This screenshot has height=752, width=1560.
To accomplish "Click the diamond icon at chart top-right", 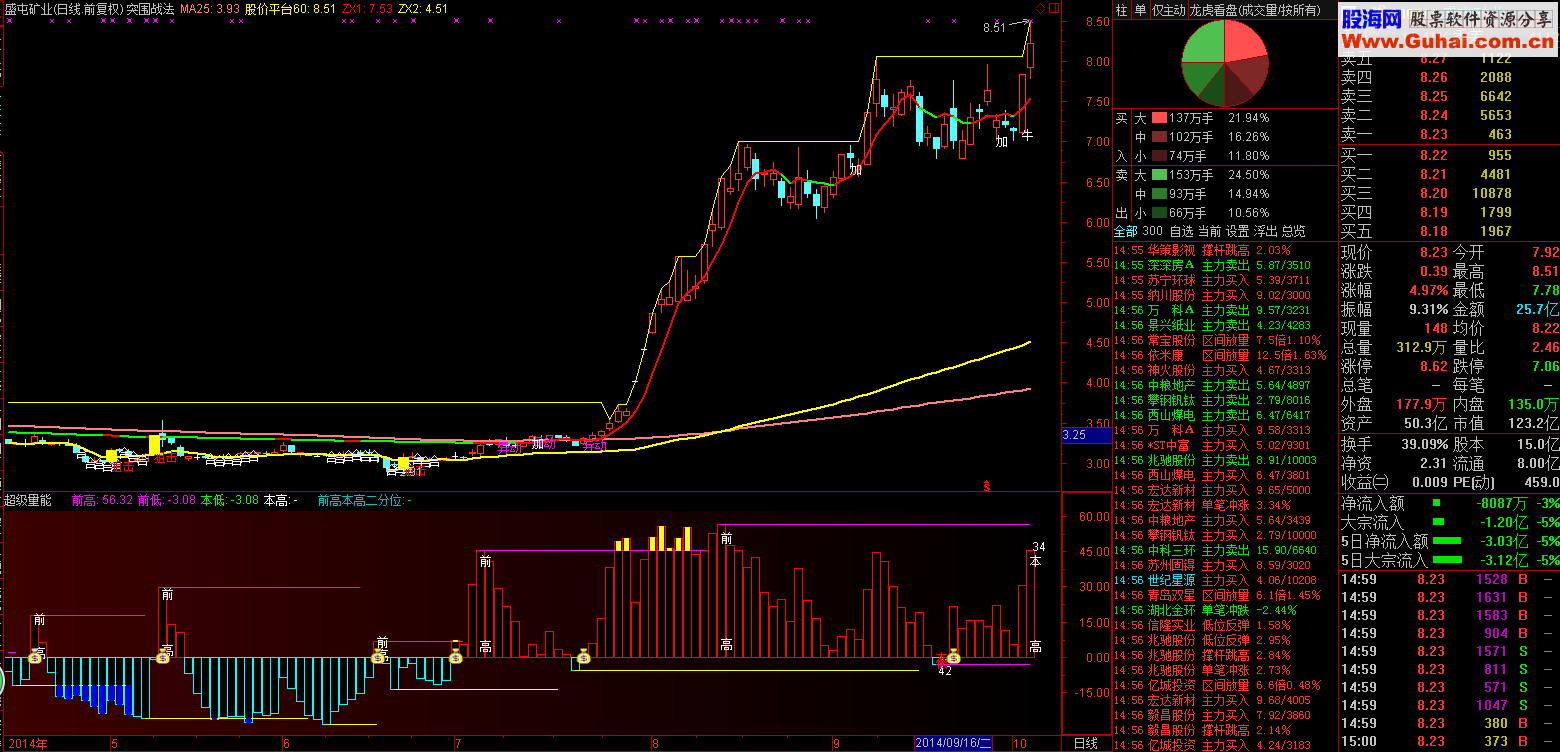I will [1041, 8].
